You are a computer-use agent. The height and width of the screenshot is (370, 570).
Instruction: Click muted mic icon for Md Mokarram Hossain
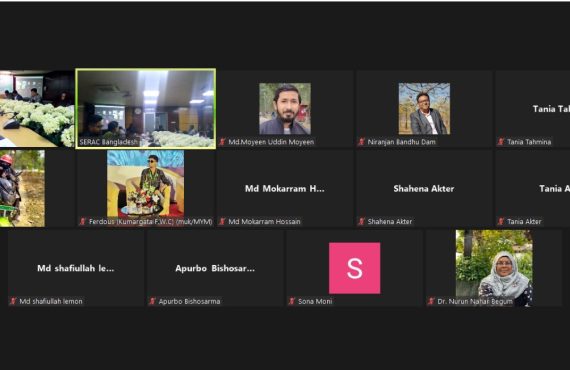(x=222, y=221)
